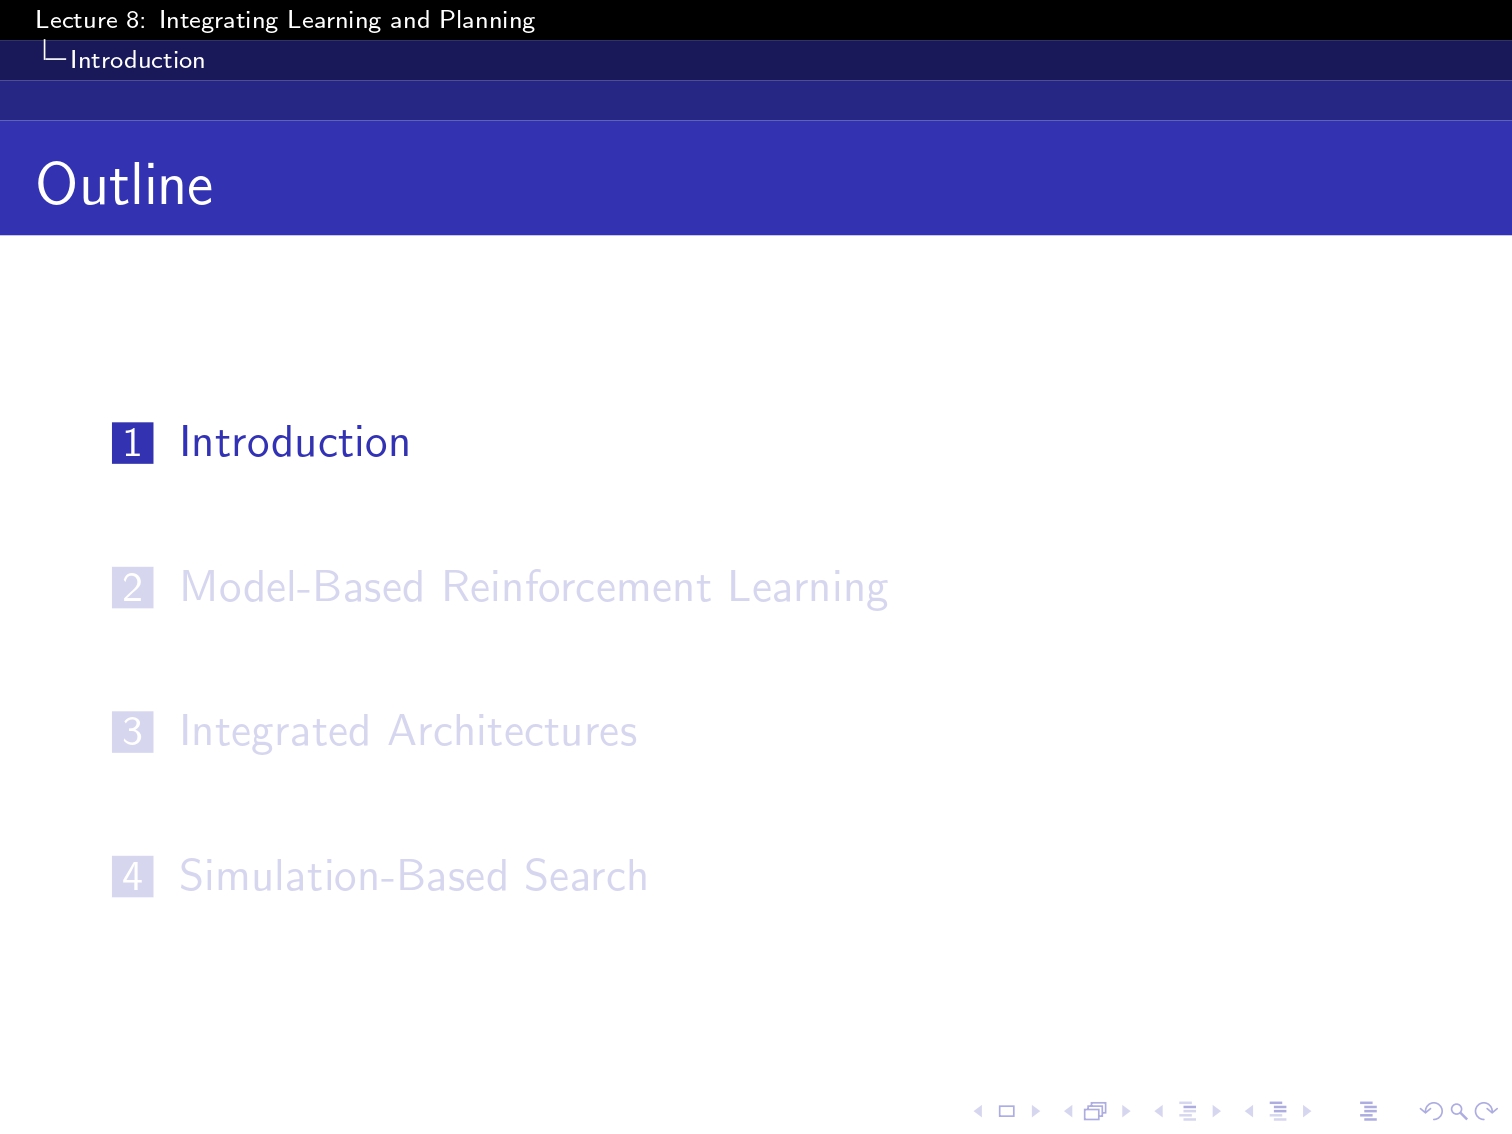Jump to next subsection arrow
Screen dimensions: 1512x1134
point(1217,1111)
